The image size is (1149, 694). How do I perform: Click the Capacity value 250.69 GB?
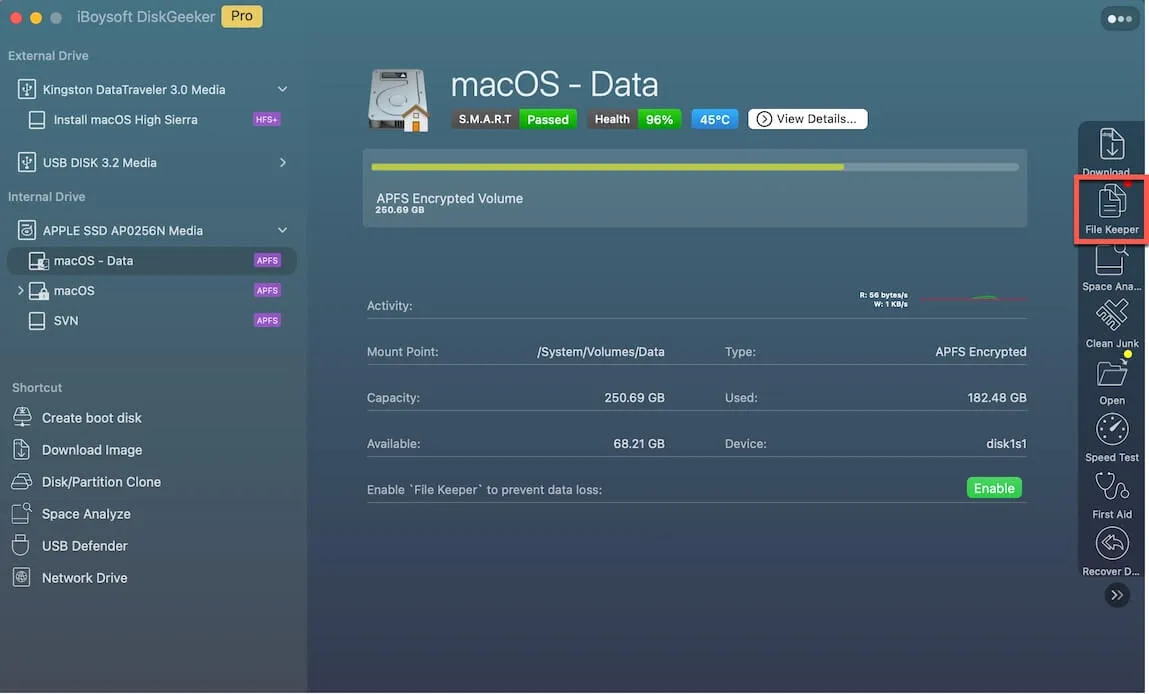(x=634, y=398)
